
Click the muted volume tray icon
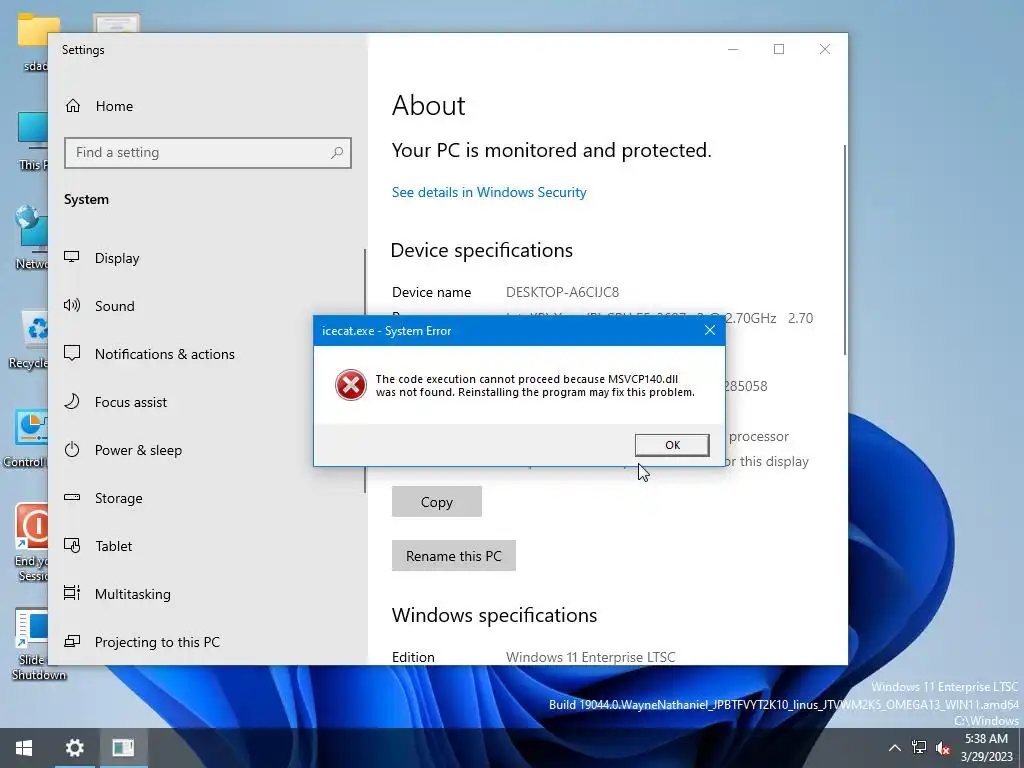(x=942, y=748)
